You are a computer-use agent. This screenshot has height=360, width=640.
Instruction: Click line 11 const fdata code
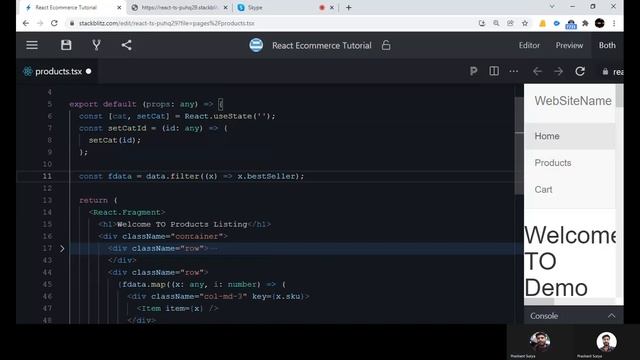tap(191, 176)
